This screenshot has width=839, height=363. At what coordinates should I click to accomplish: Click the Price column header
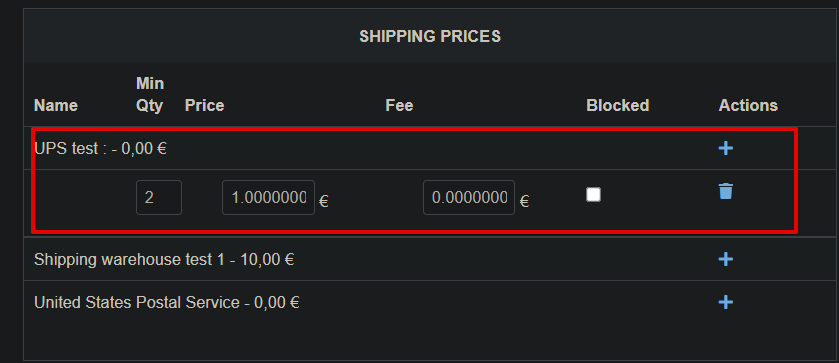[204, 105]
